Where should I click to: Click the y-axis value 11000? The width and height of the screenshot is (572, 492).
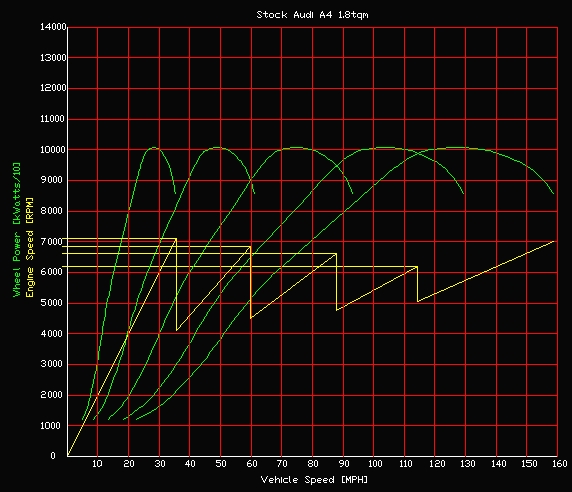[52, 119]
